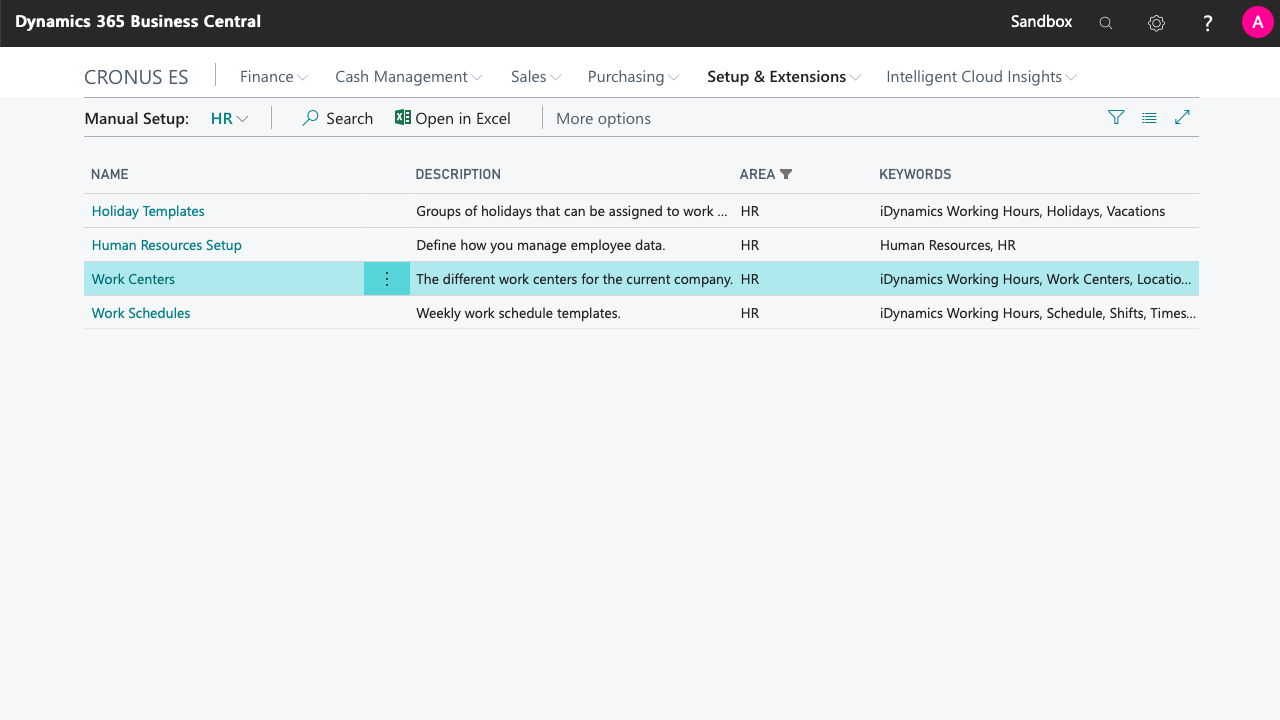Click the avatar icon in top right

click(x=1257, y=22)
